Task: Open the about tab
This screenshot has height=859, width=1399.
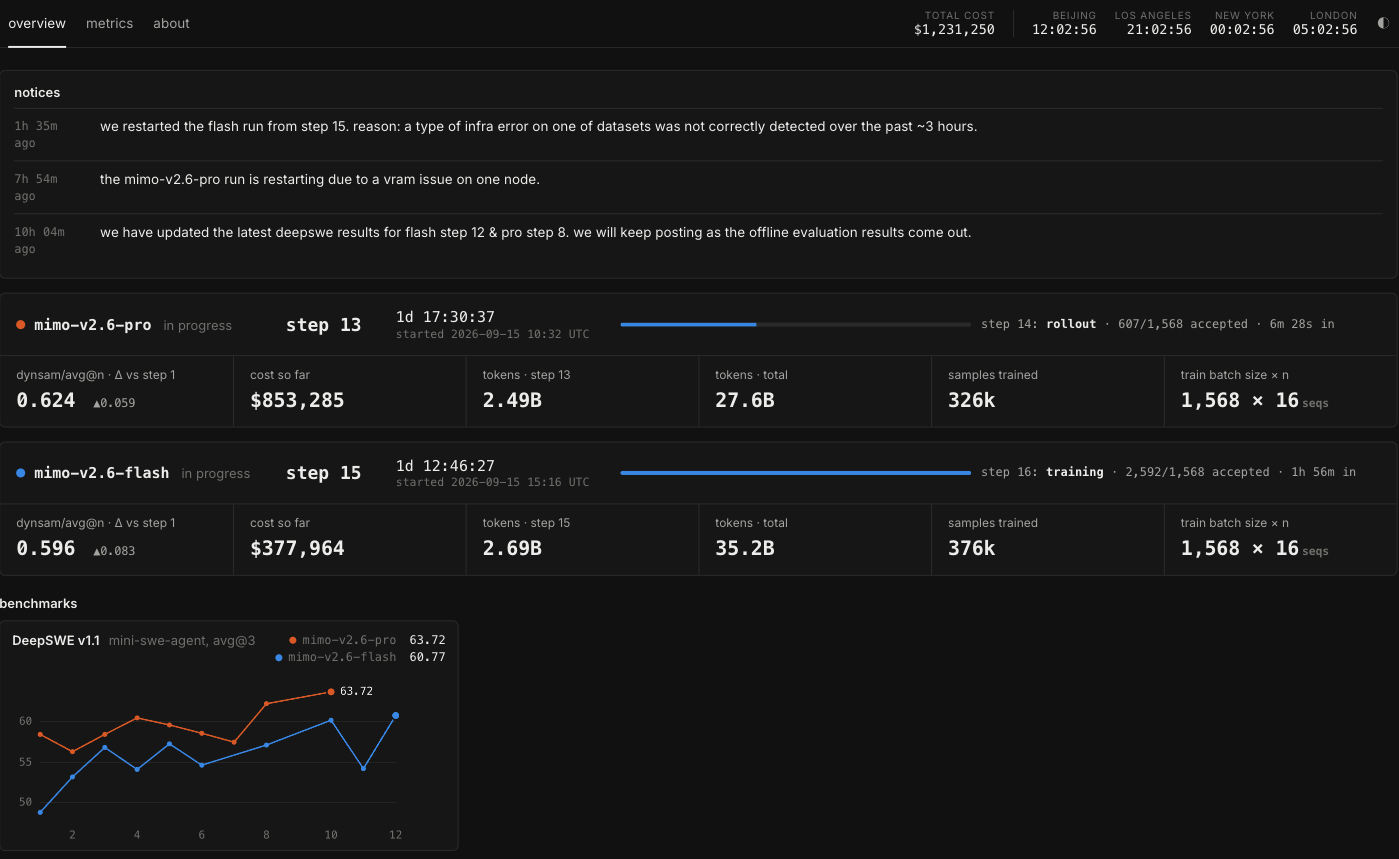Action: 171,23
